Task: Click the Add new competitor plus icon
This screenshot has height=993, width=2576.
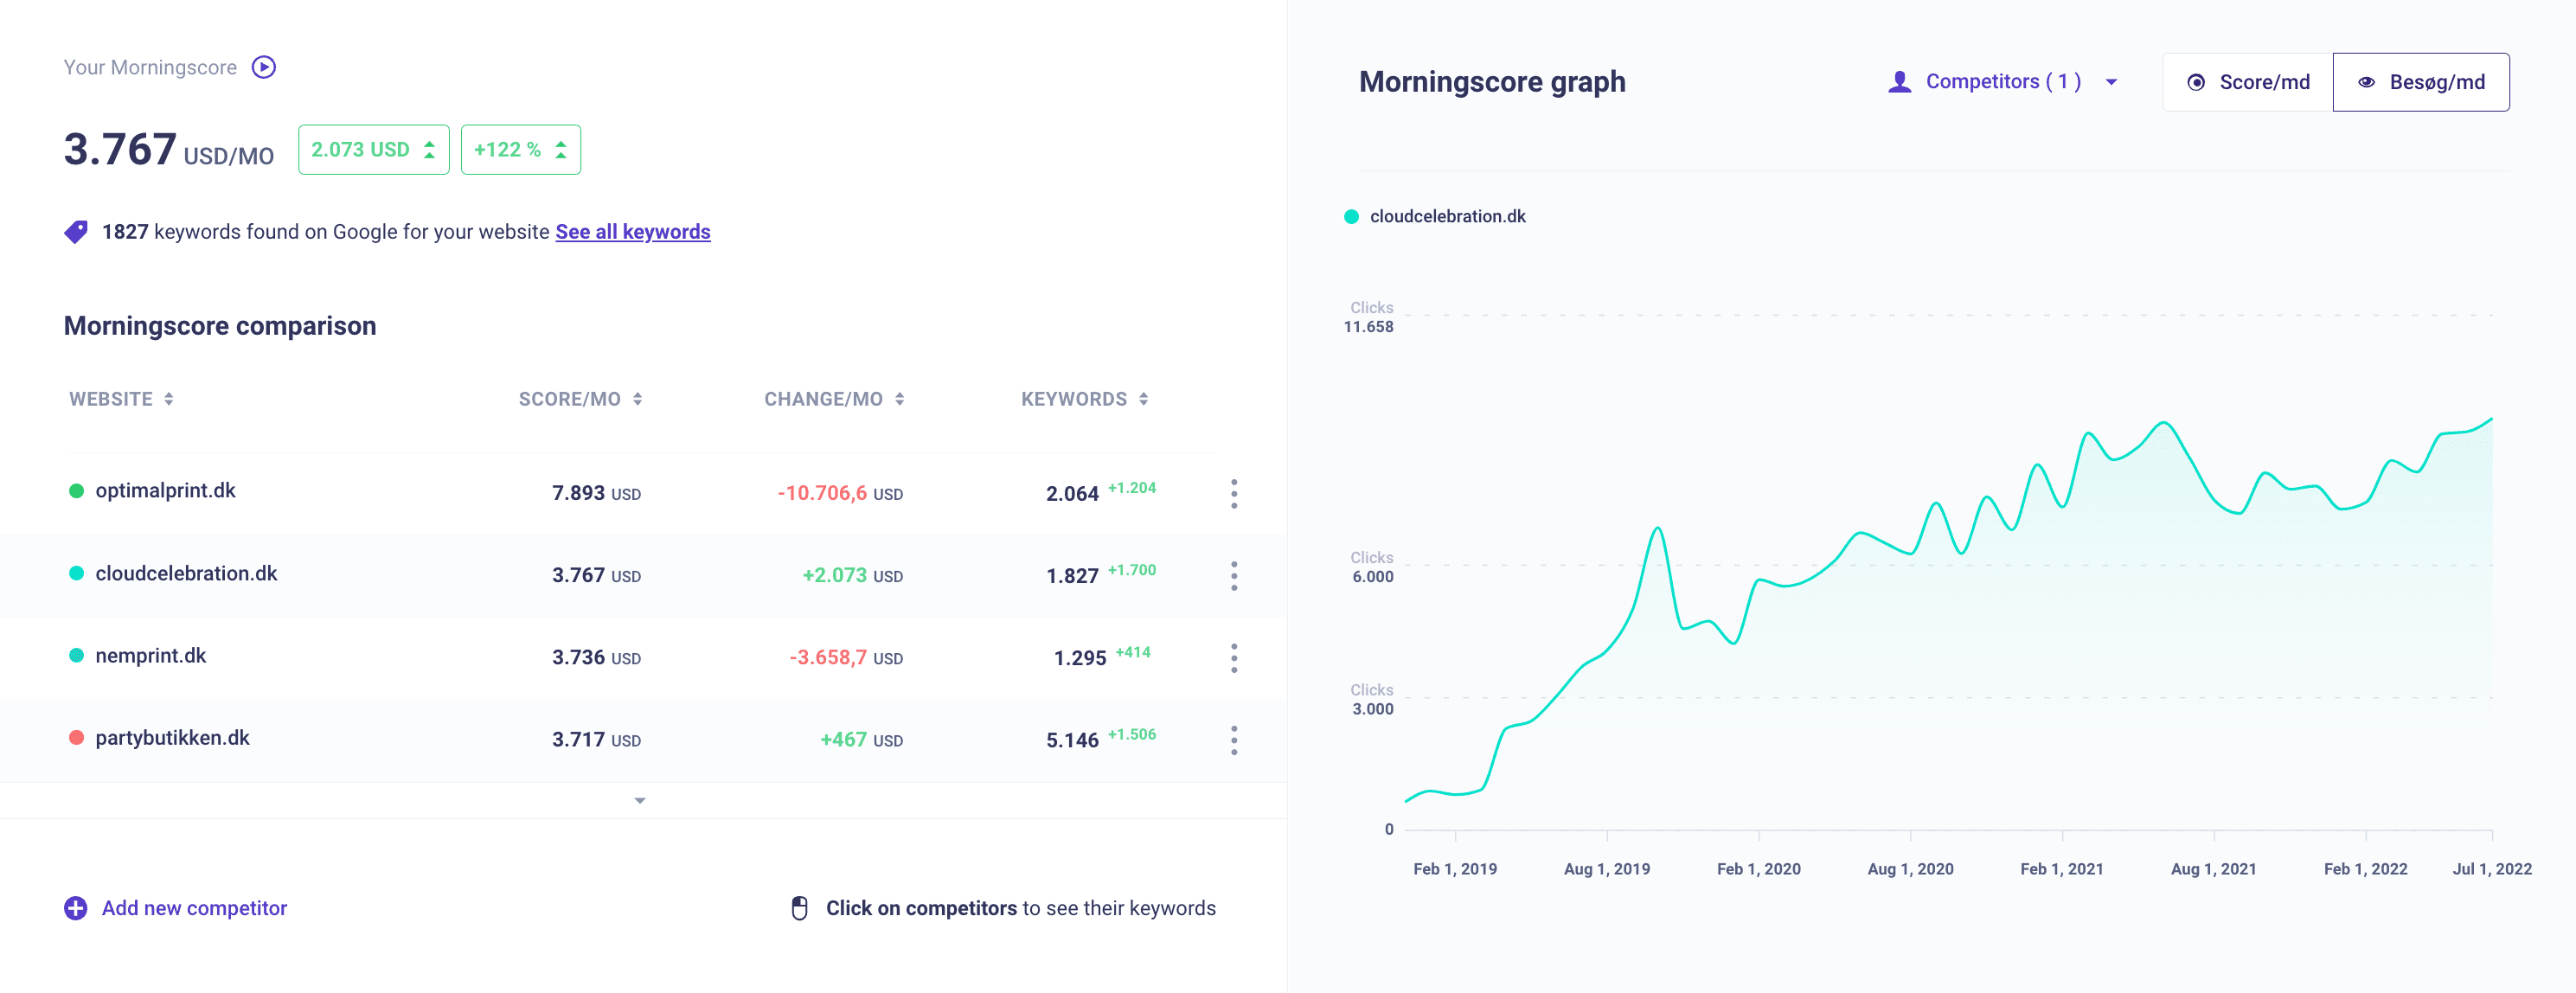Action: tap(76, 908)
